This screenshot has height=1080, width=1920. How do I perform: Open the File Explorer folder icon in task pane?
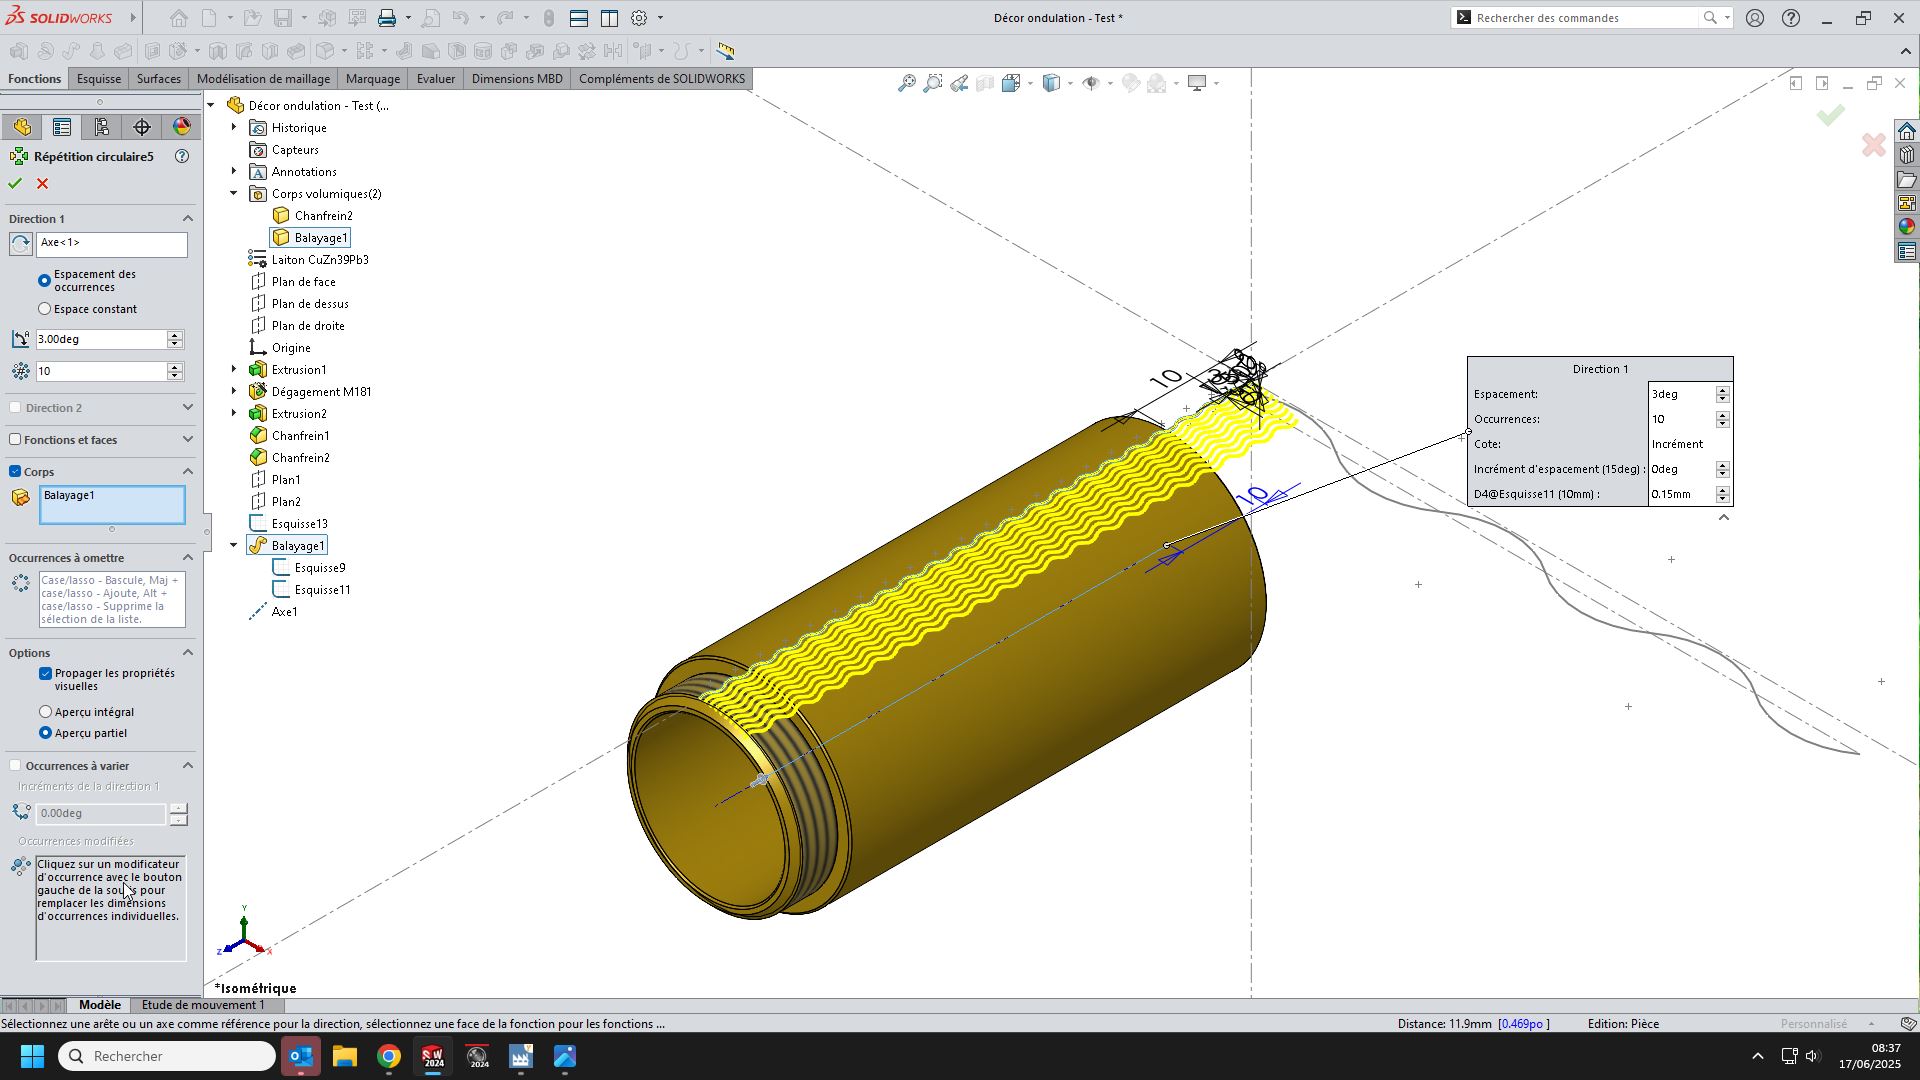click(x=1907, y=180)
